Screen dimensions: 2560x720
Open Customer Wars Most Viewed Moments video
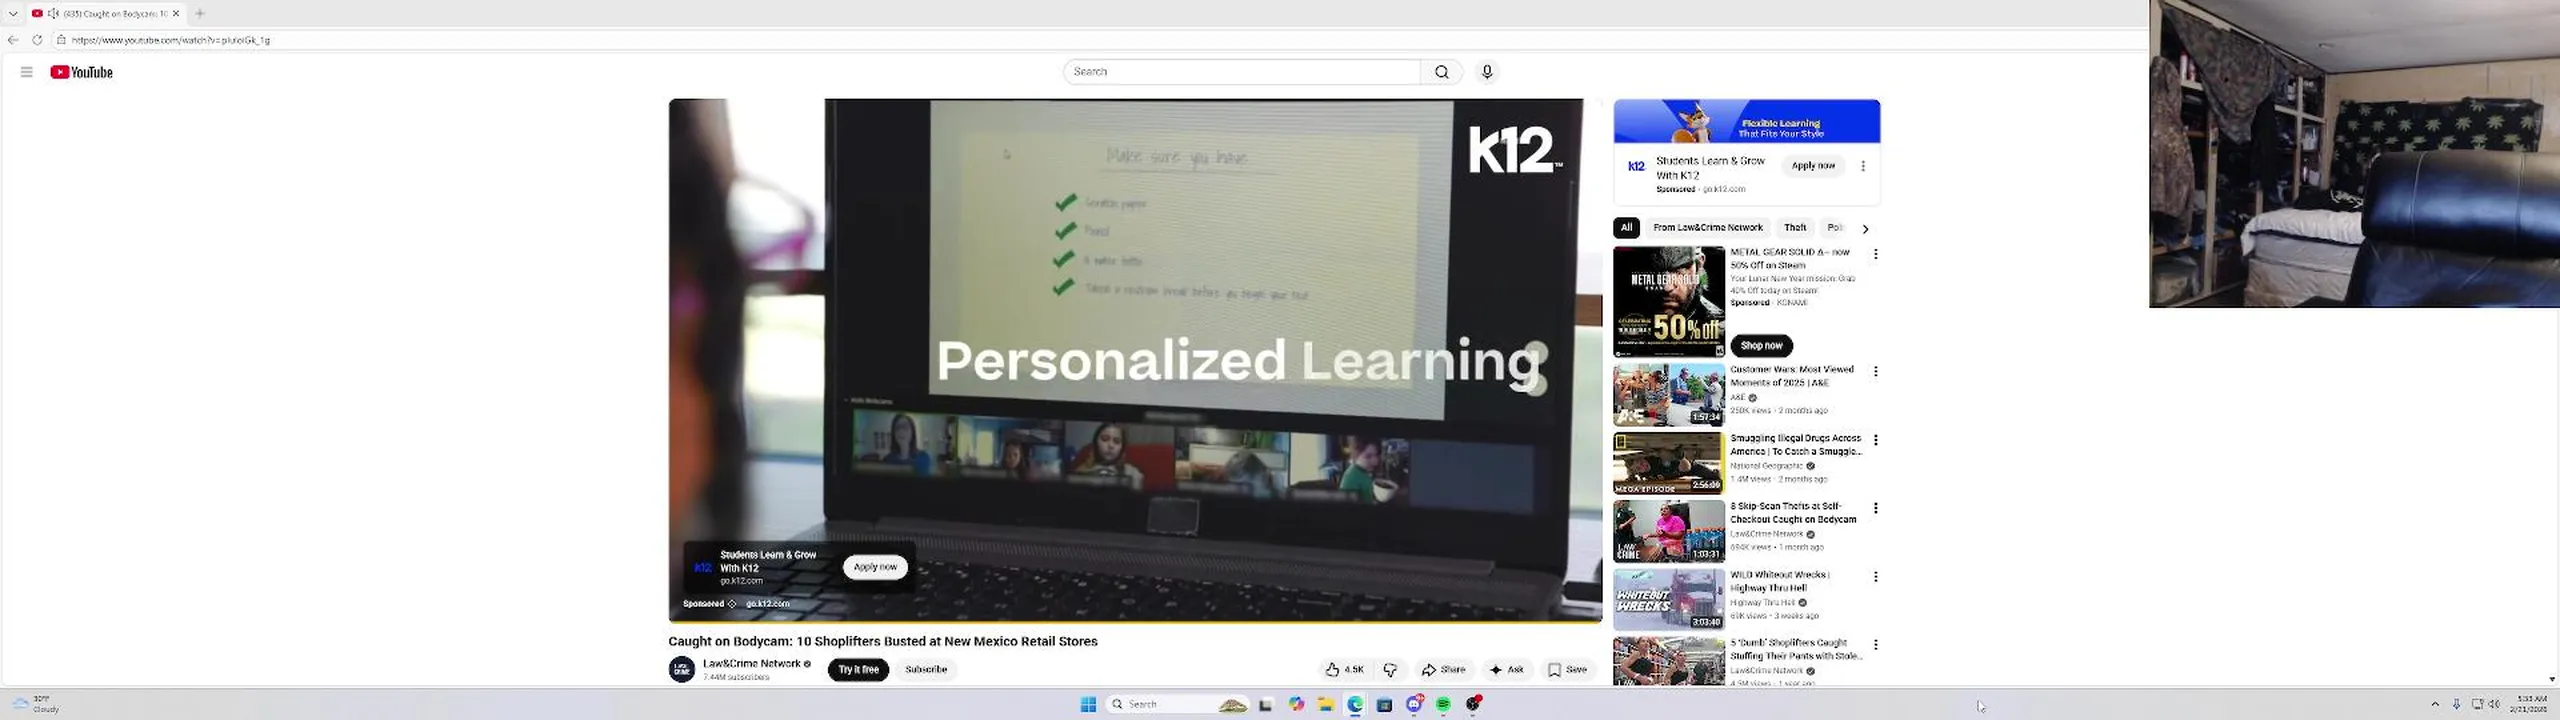click(x=1669, y=395)
